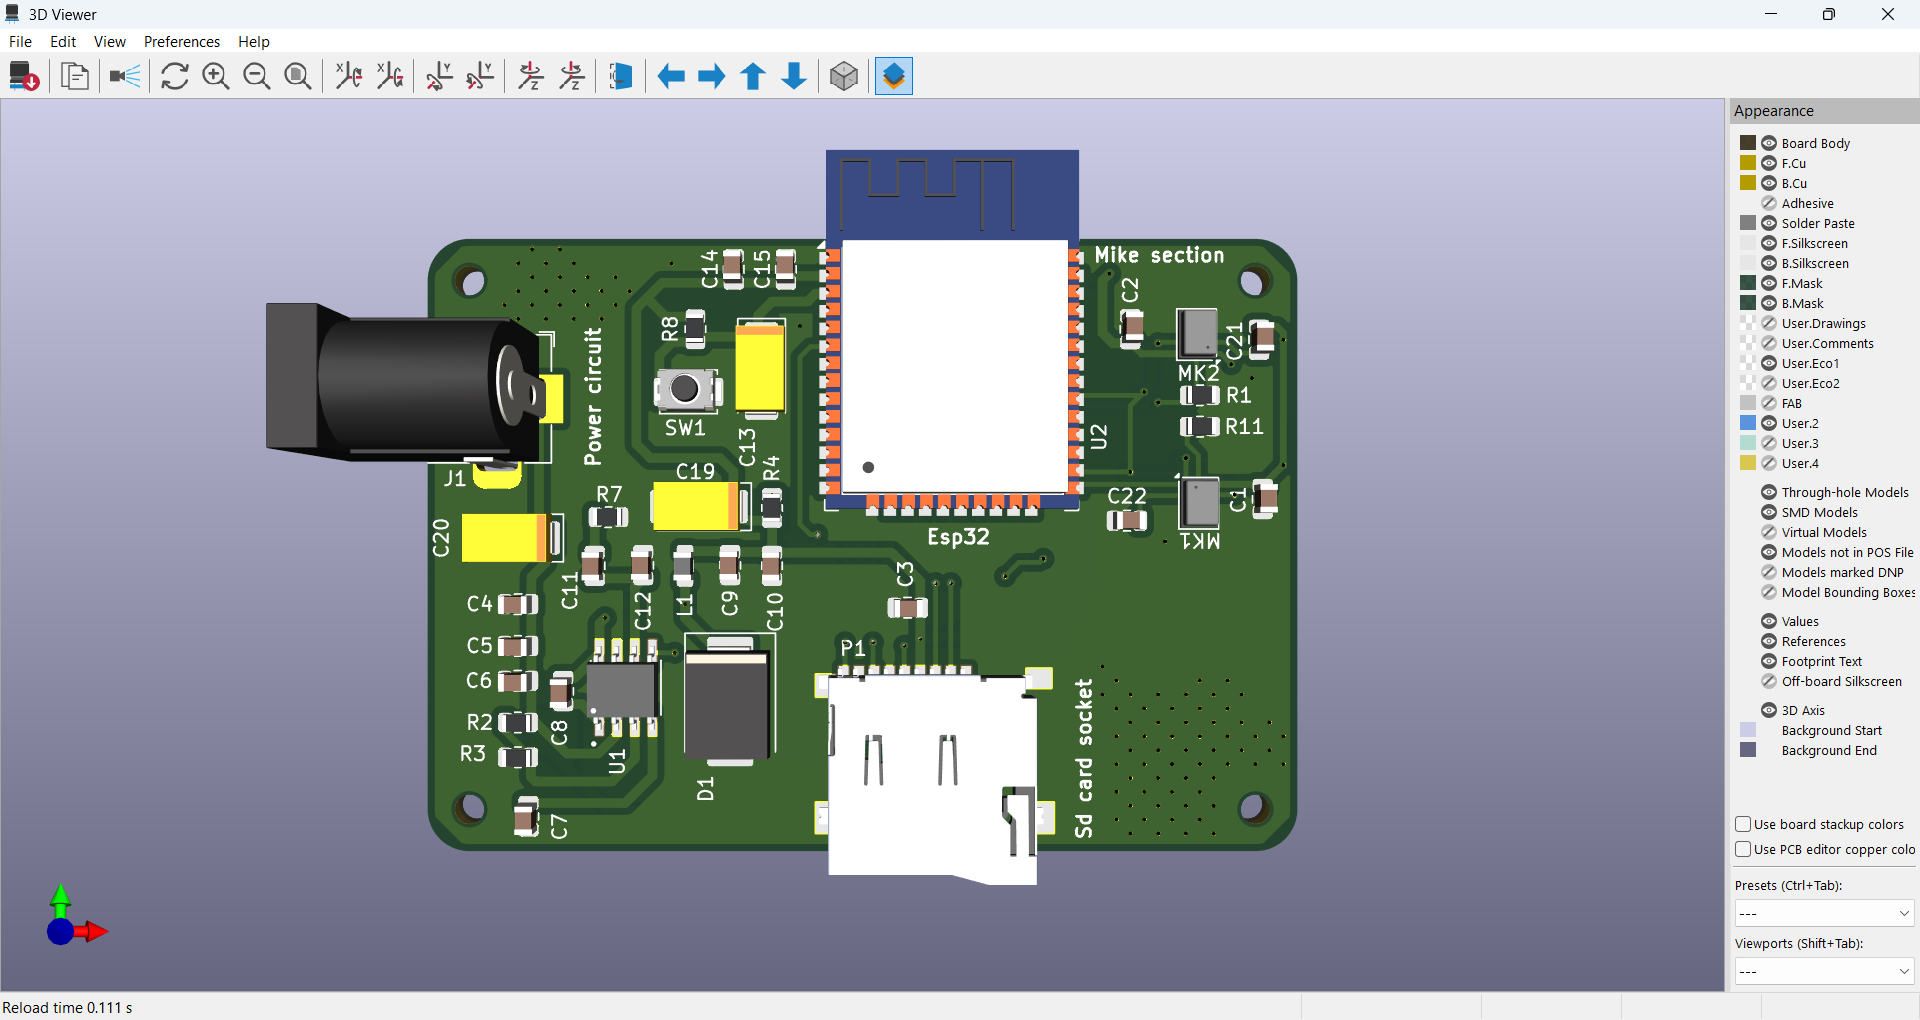Copy 3D image to clipboard icon
1920x1020 pixels.
[75, 76]
